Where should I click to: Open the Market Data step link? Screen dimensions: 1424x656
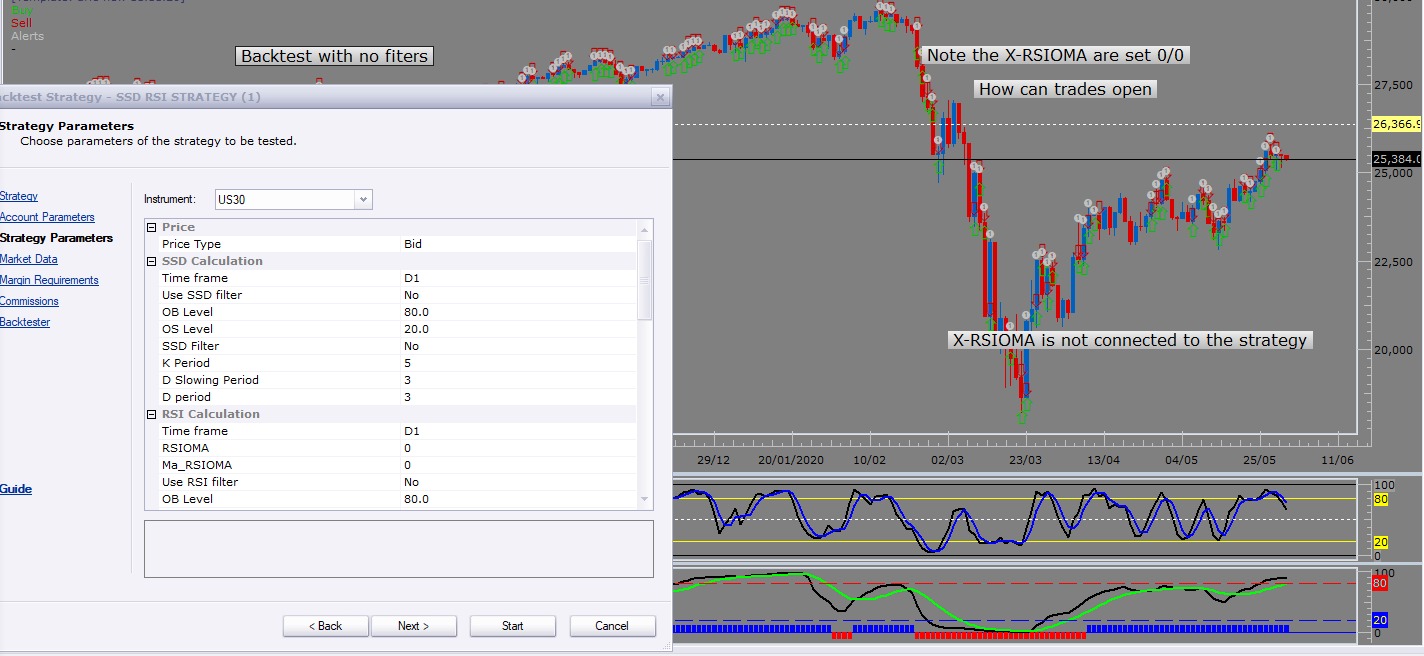pyautogui.click(x=29, y=259)
